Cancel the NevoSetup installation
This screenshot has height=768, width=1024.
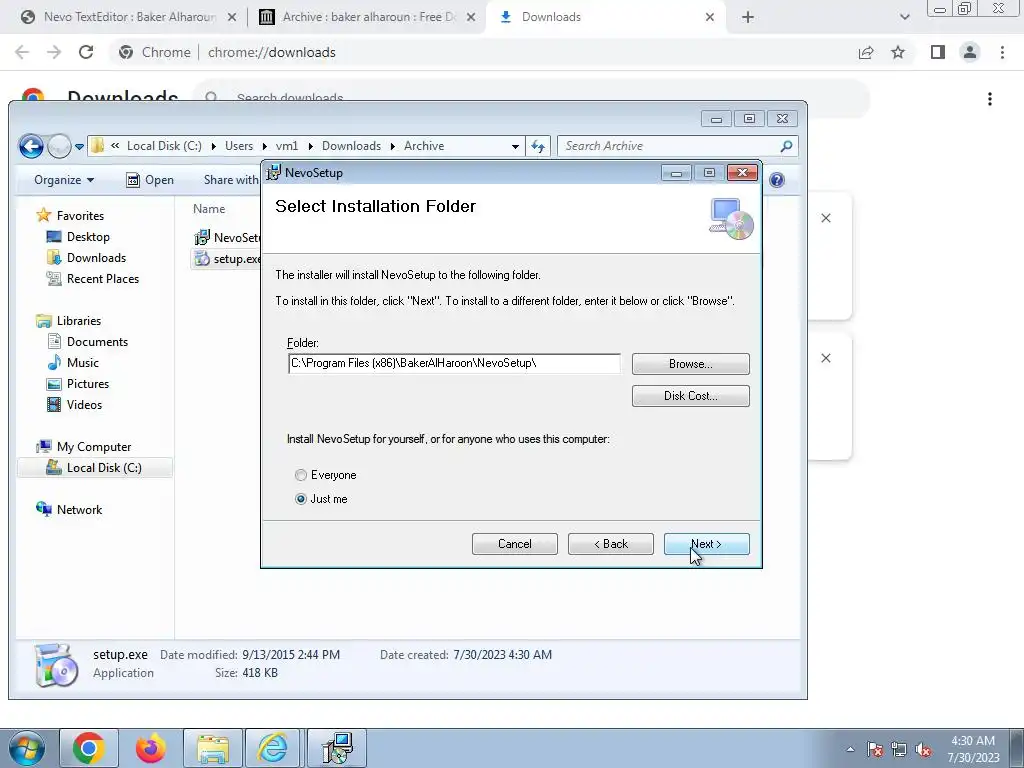(515, 544)
